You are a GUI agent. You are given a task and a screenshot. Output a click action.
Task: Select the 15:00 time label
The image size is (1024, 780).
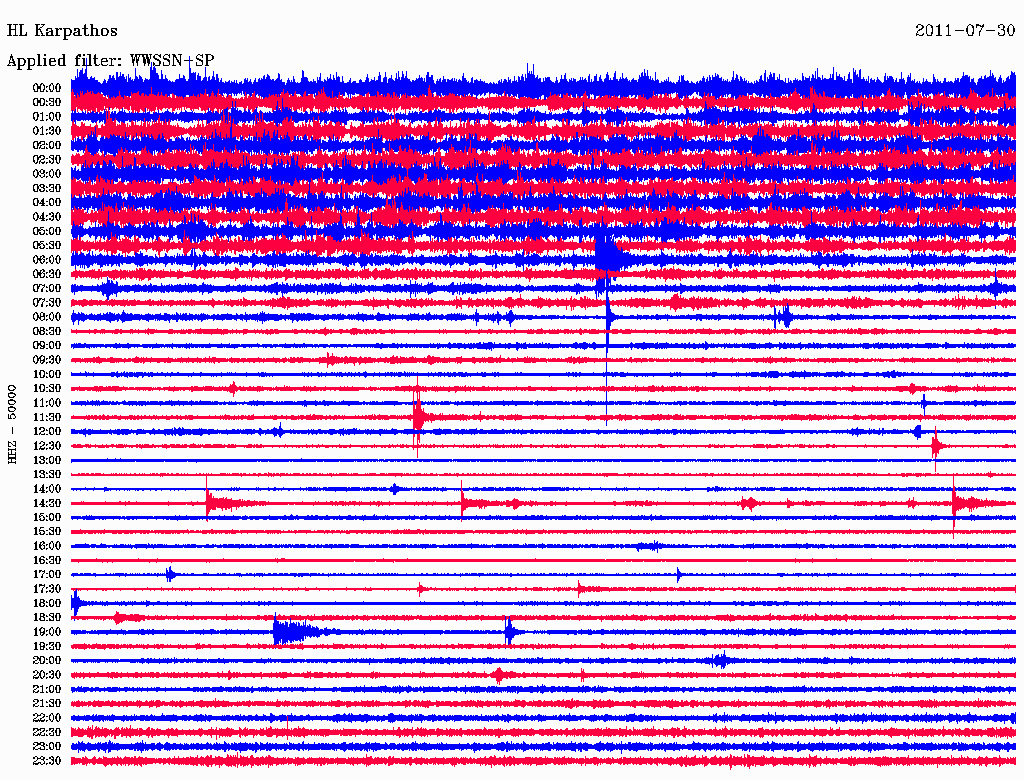click(x=47, y=517)
